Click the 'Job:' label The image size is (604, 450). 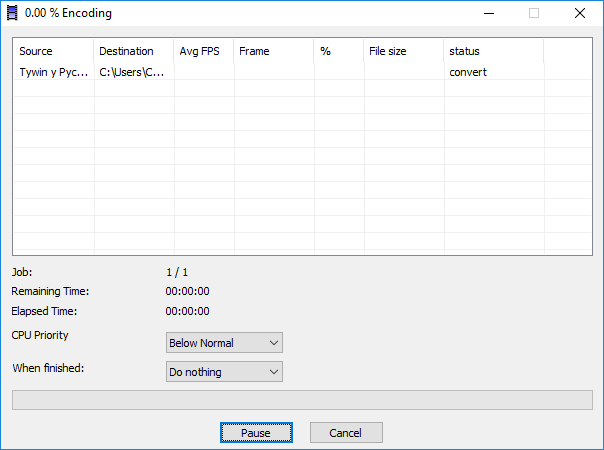click(22, 272)
